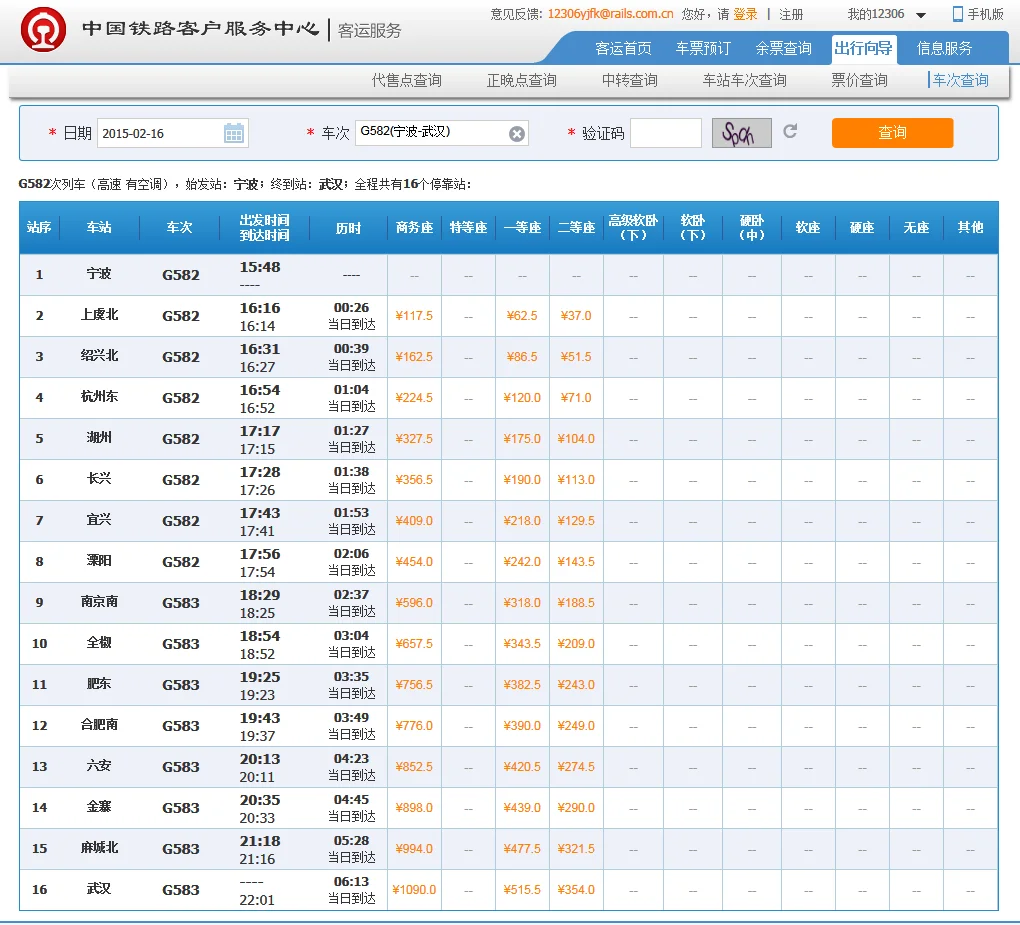This screenshot has height=925, width=1020.
Task: Click the mobile version phone icon
Action: pyautogui.click(x=957, y=14)
